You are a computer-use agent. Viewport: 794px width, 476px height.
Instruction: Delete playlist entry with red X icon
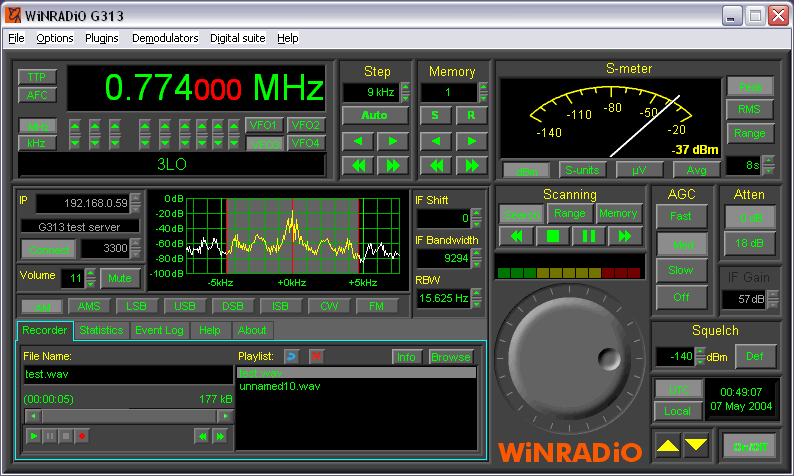pyautogui.click(x=316, y=356)
